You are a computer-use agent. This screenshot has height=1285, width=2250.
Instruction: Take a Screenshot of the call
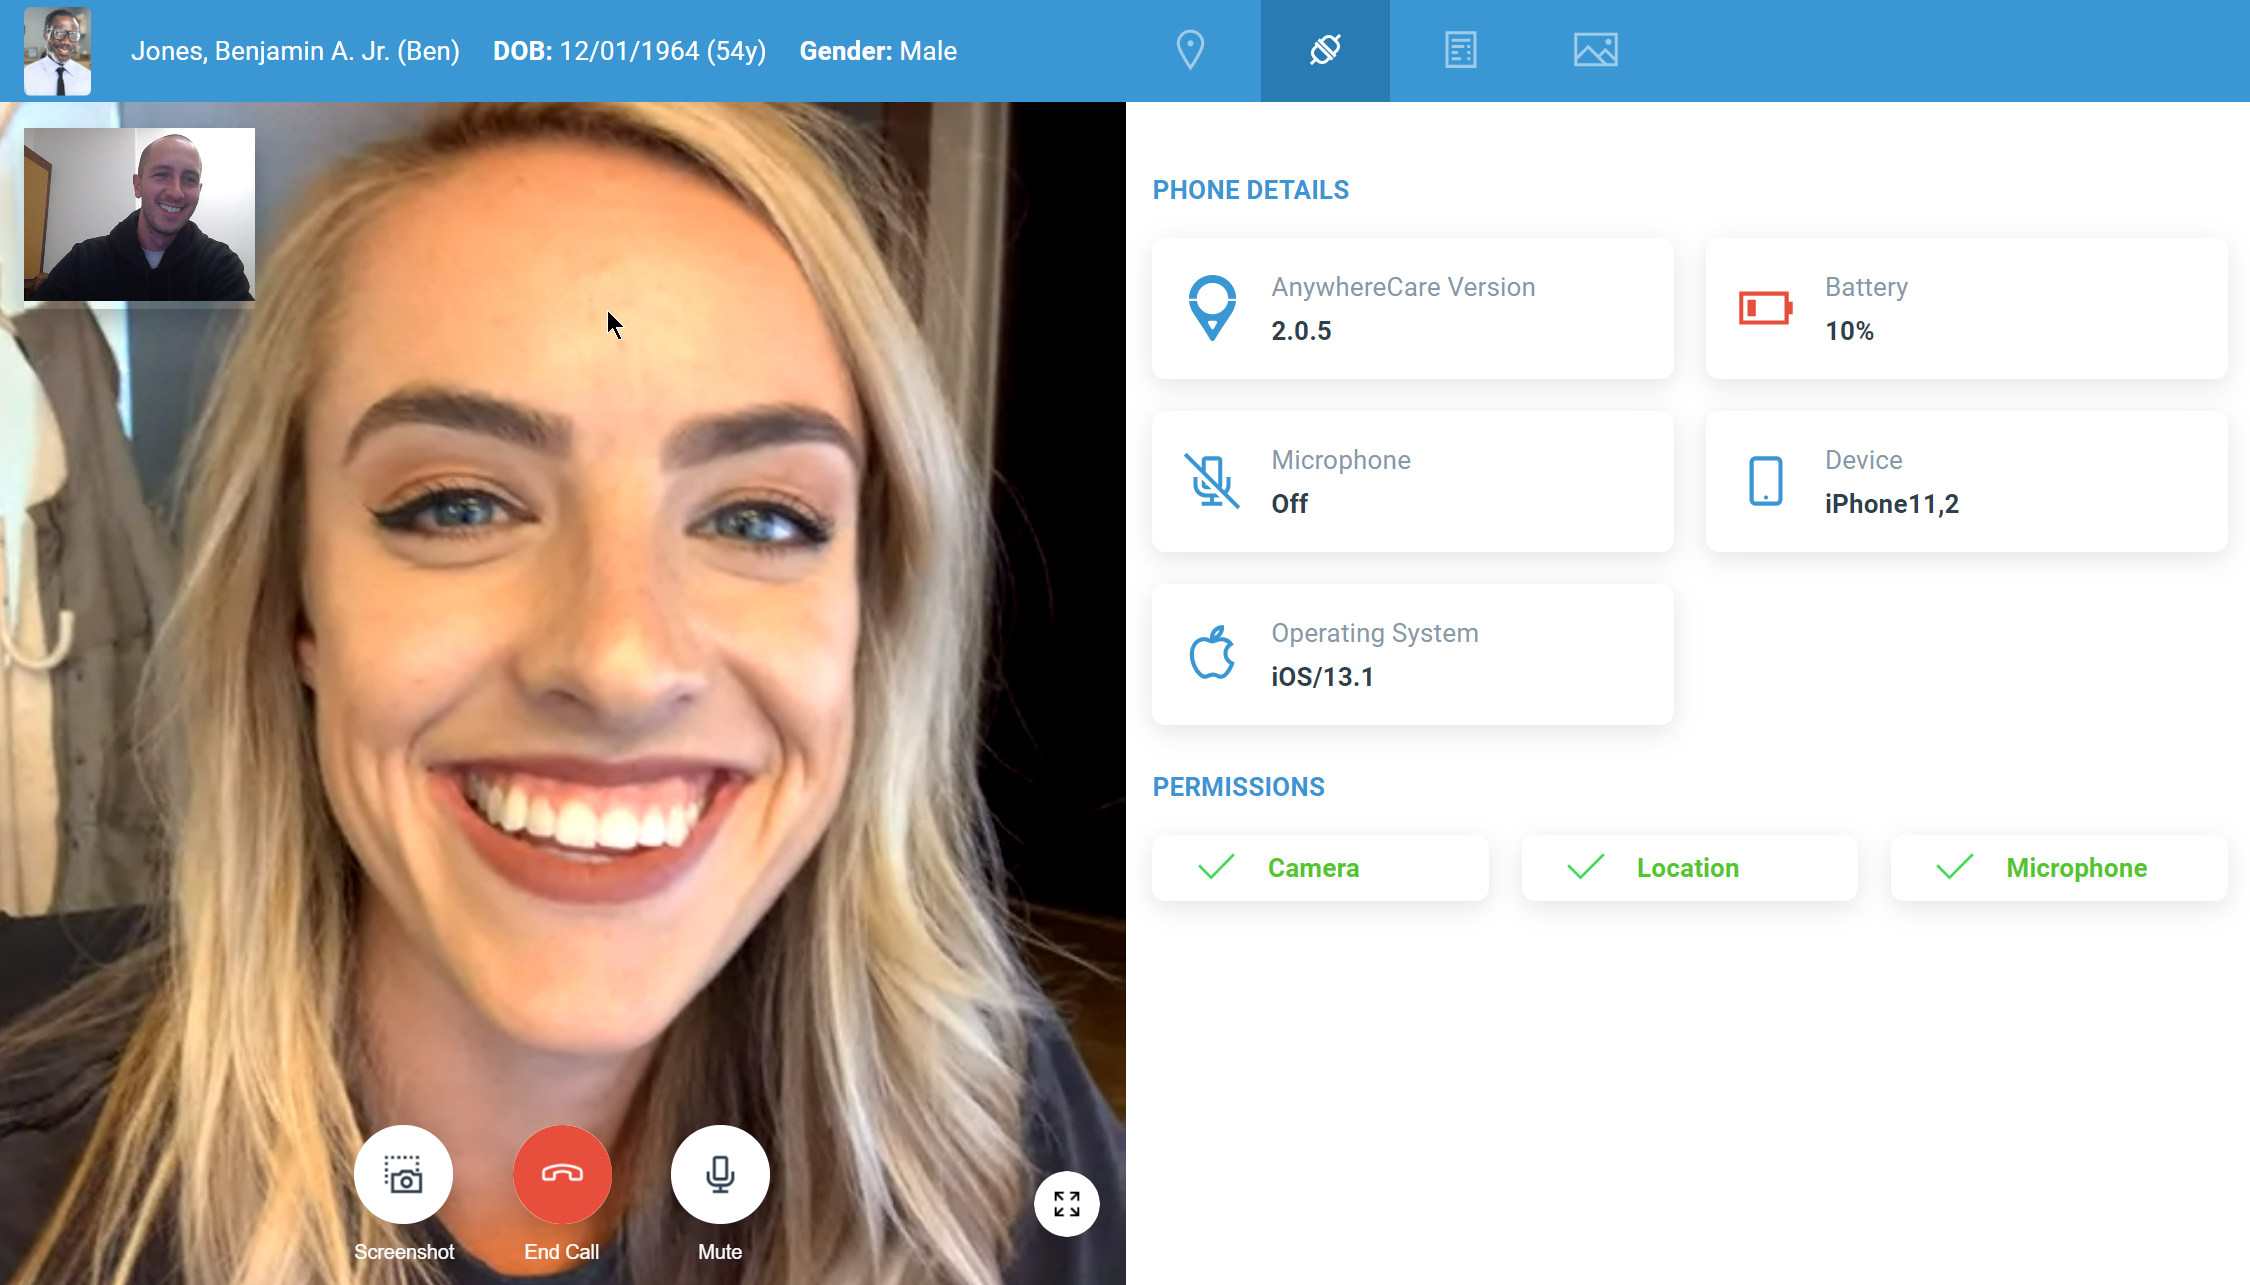[403, 1174]
